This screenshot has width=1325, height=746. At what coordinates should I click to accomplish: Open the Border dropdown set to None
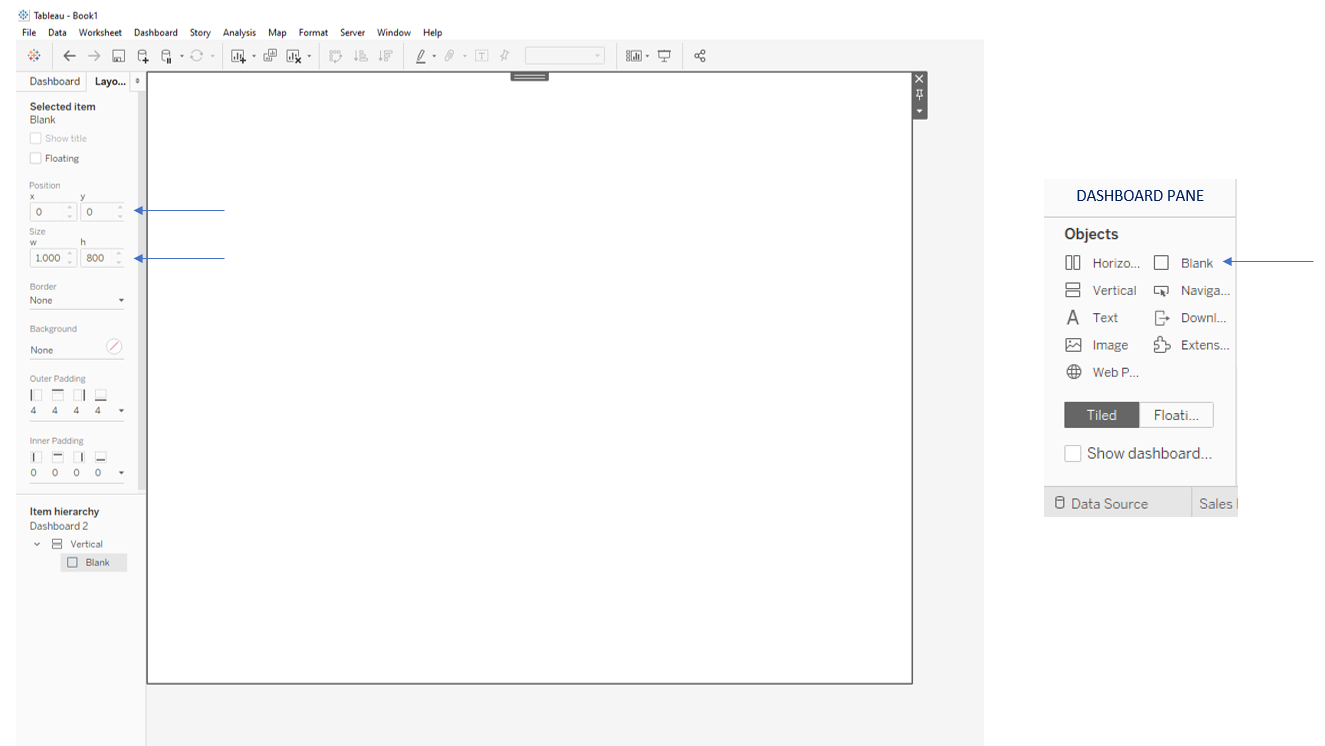pos(77,300)
